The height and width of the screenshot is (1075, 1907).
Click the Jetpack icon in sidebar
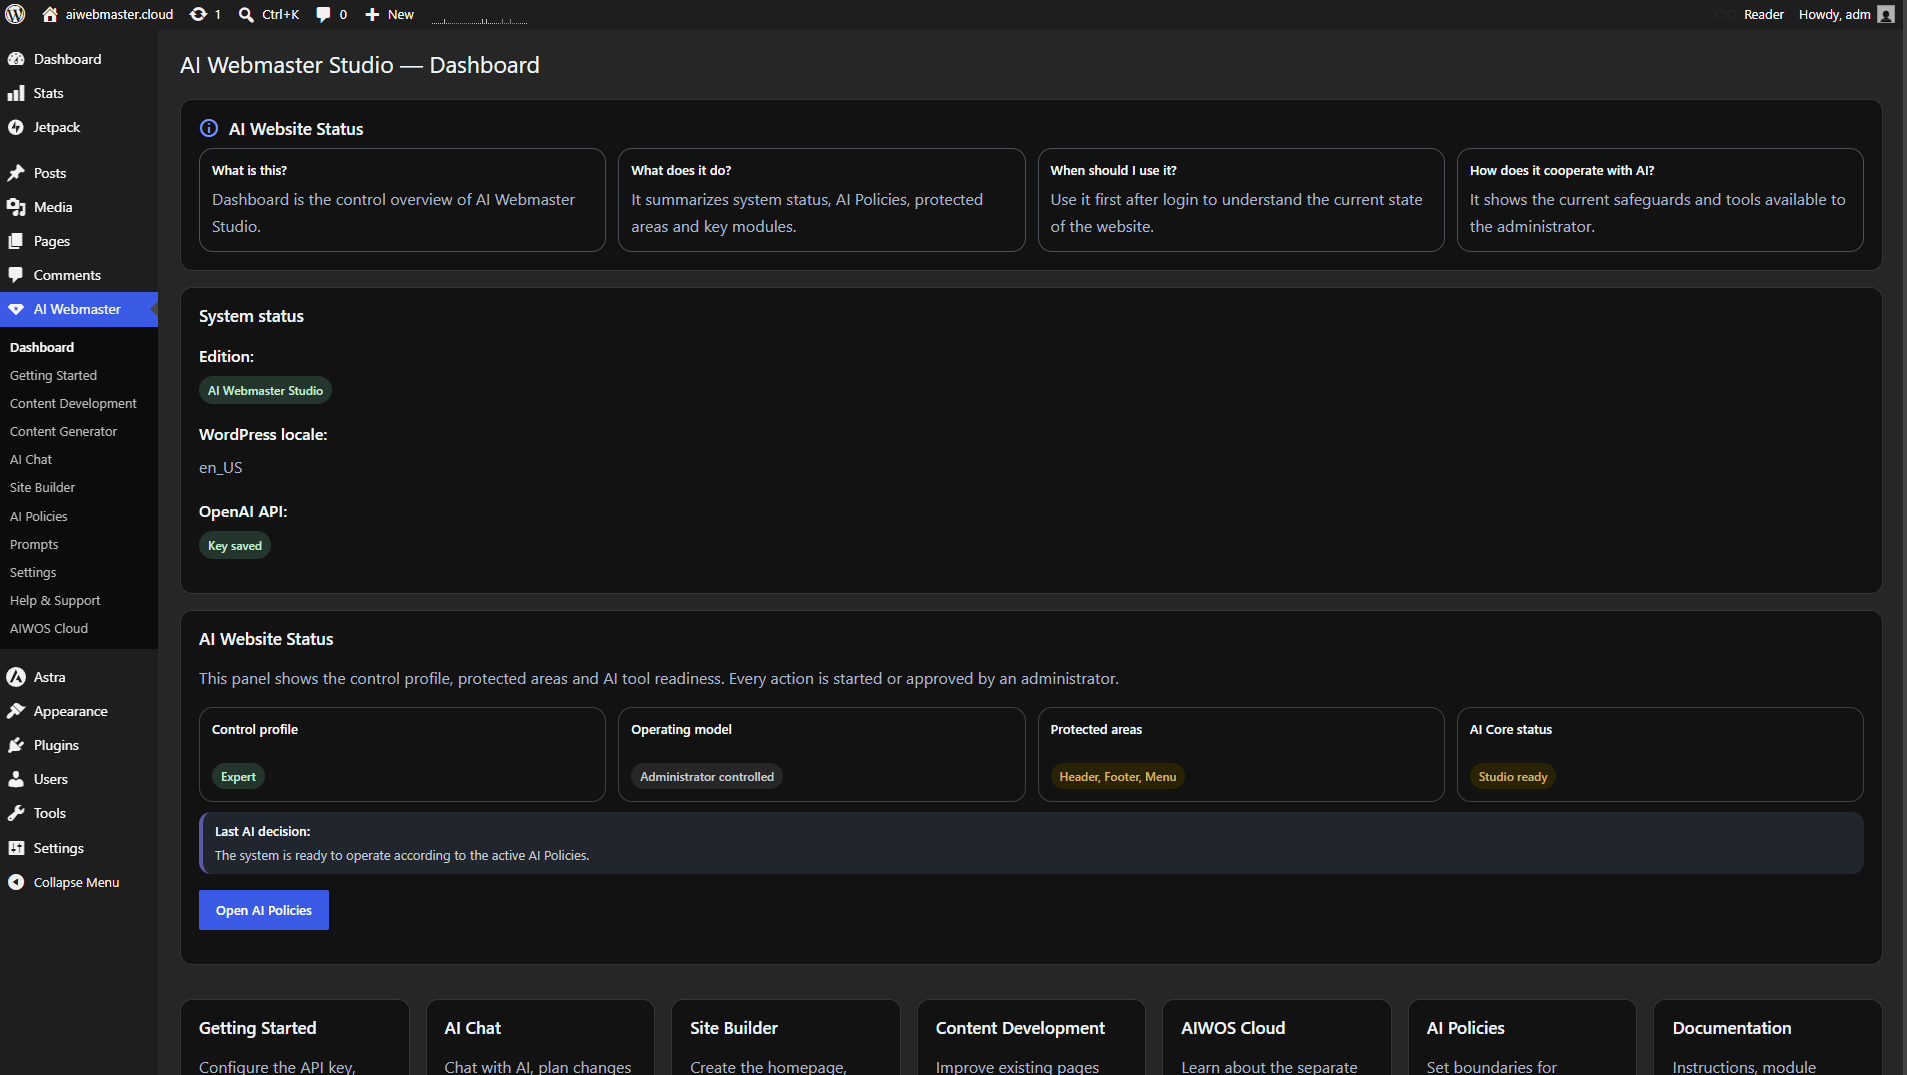[16, 127]
